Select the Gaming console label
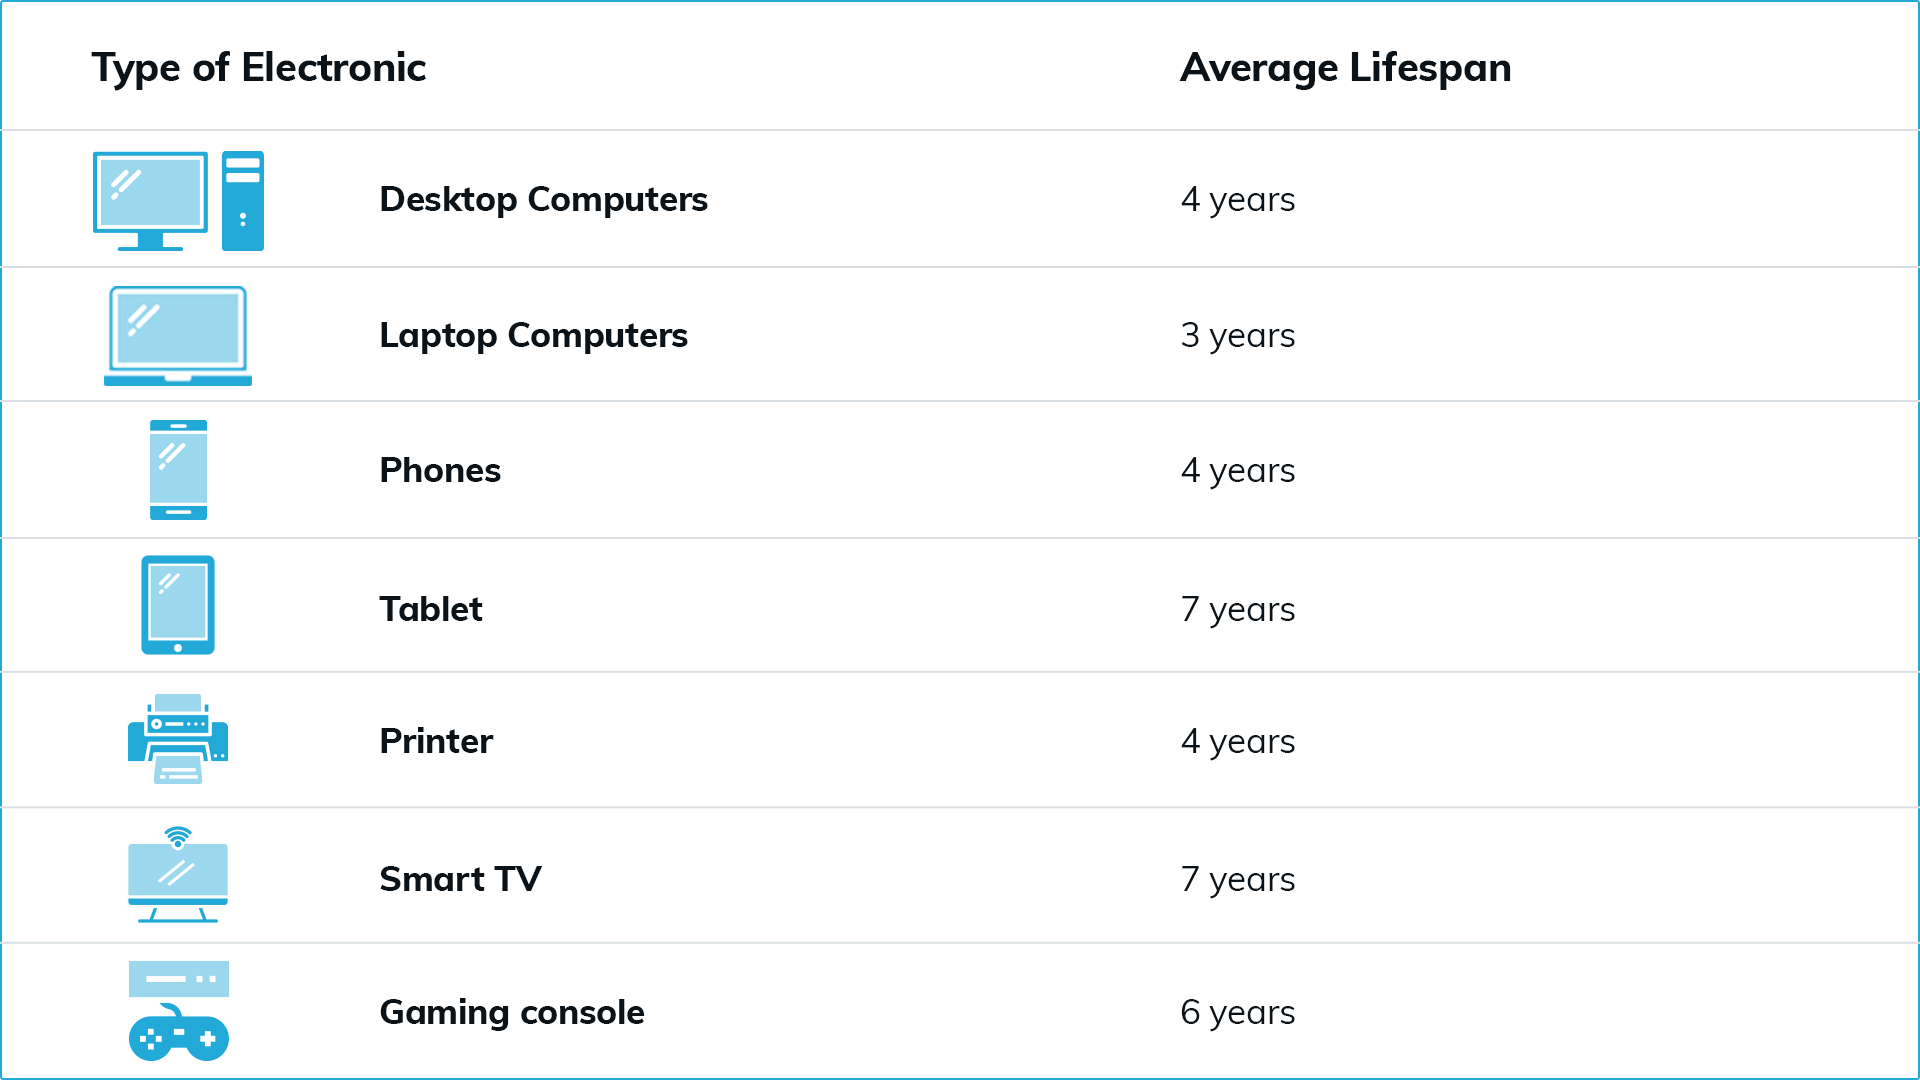This screenshot has height=1080, width=1920. pyautogui.click(x=512, y=1013)
